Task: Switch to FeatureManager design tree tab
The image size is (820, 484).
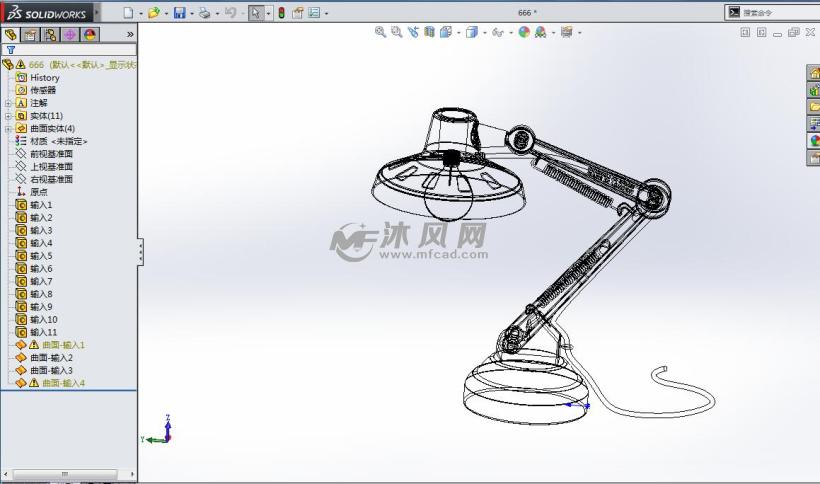Action: point(10,34)
